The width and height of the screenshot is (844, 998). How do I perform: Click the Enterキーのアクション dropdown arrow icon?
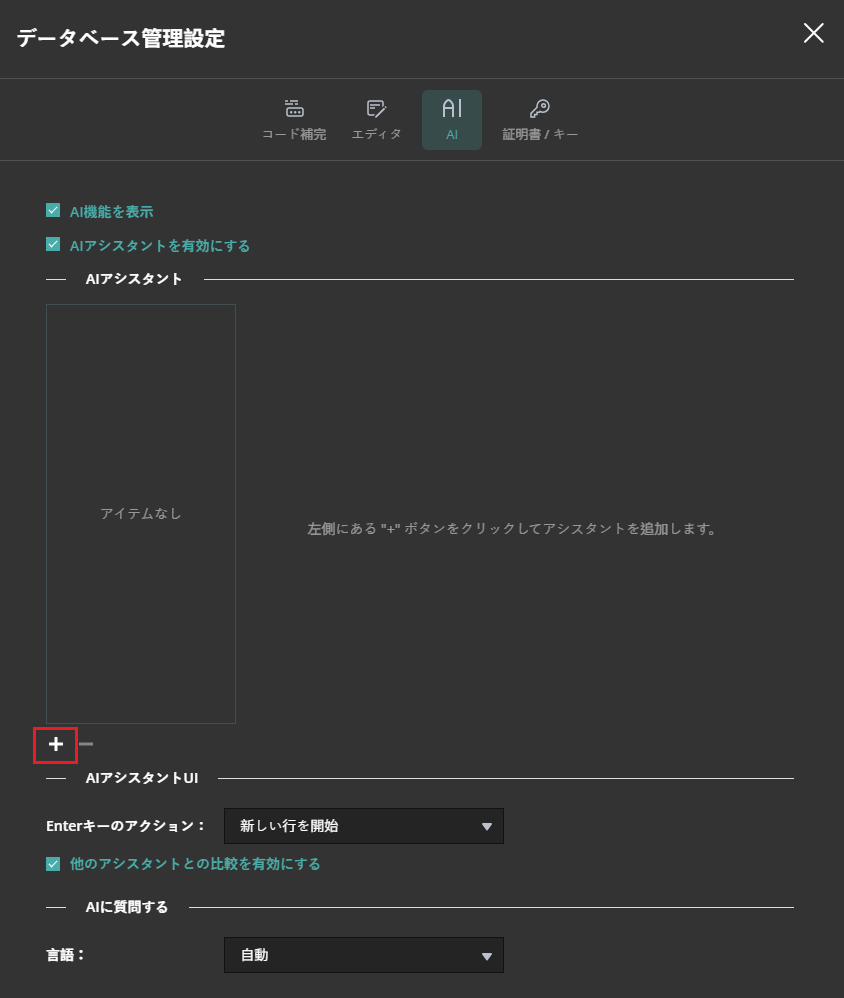pyautogui.click(x=489, y=826)
